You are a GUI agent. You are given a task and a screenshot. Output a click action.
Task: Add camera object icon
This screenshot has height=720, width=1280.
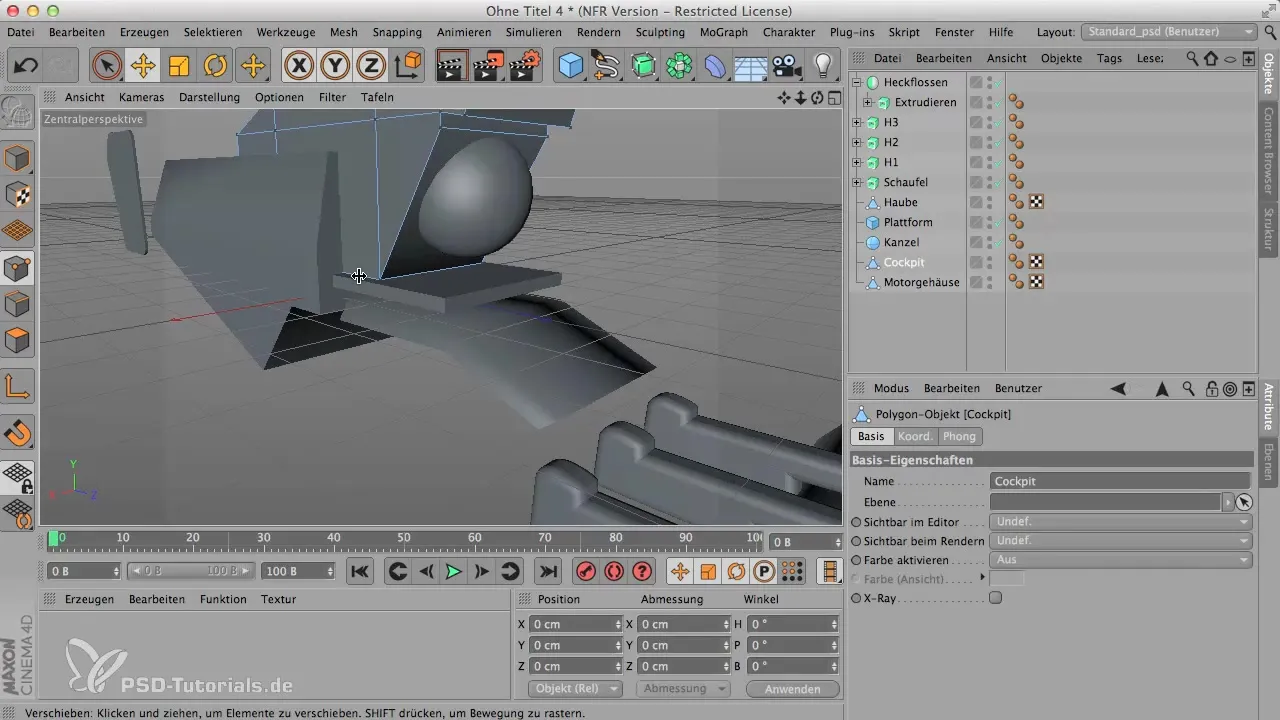tap(788, 67)
